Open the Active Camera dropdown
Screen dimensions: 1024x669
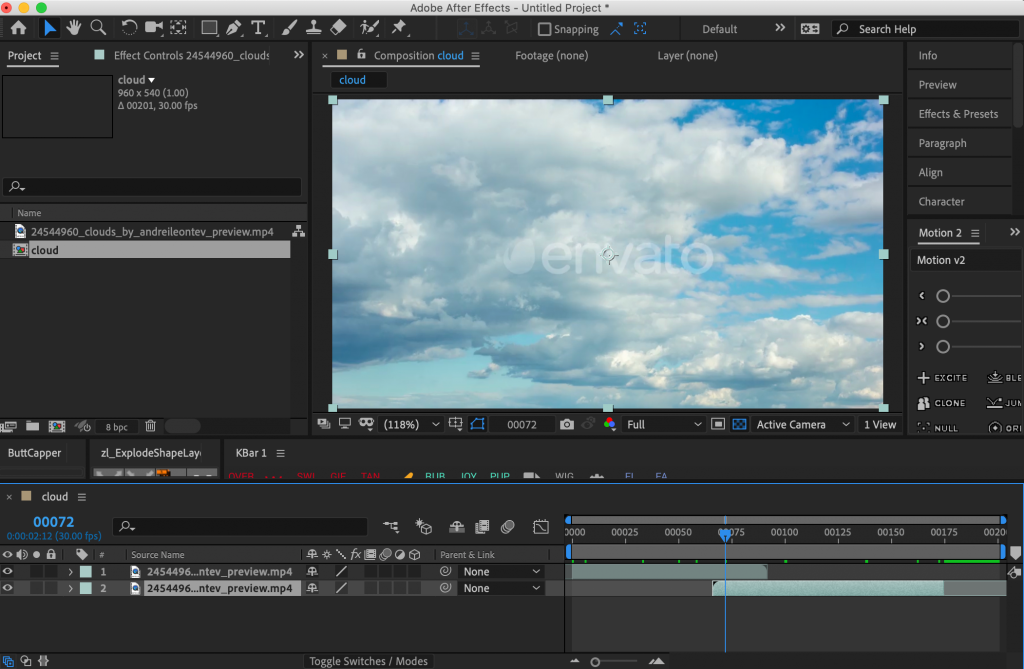click(x=803, y=425)
